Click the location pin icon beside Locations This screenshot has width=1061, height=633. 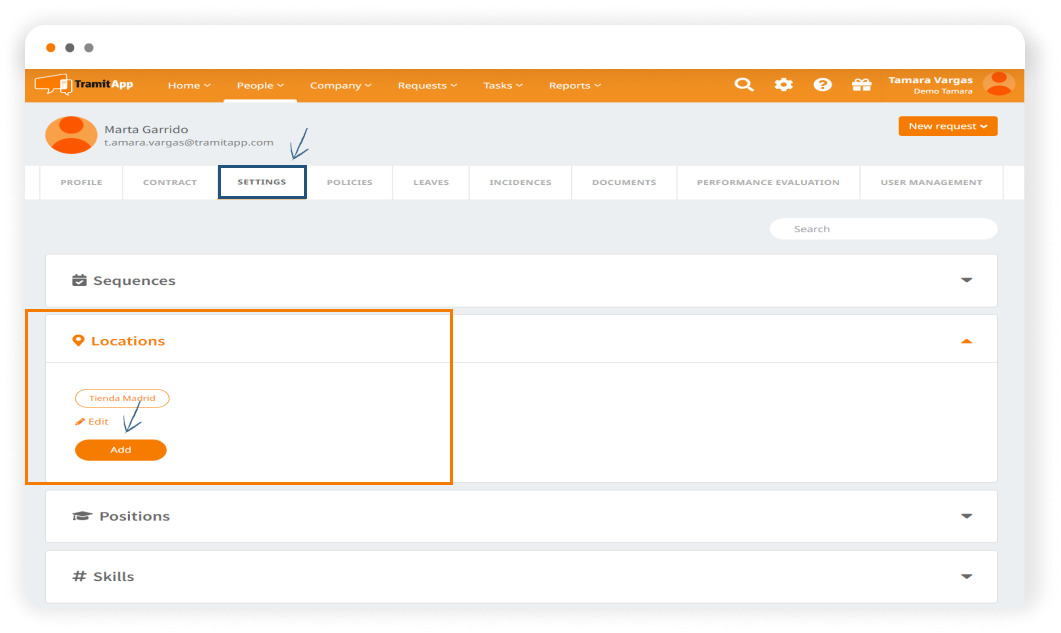tap(79, 340)
